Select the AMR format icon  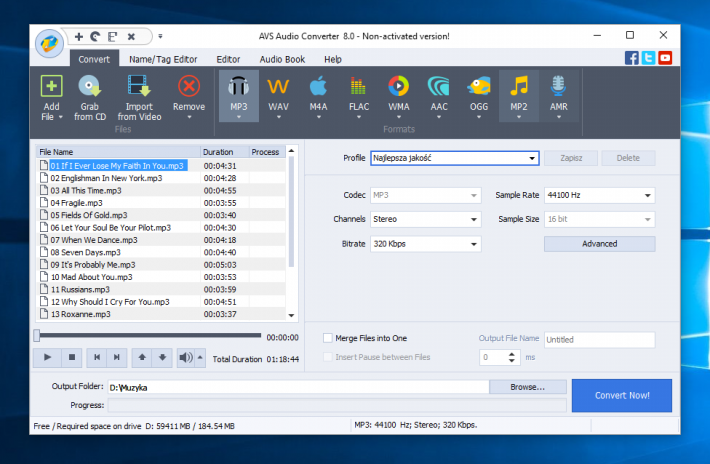pos(558,86)
